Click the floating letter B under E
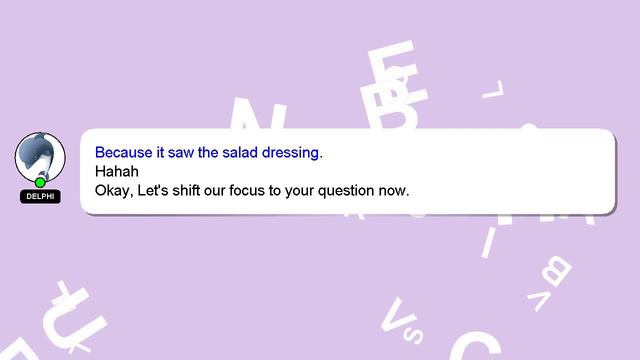Viewport: 640px width, 360px height. click(390, 107)
